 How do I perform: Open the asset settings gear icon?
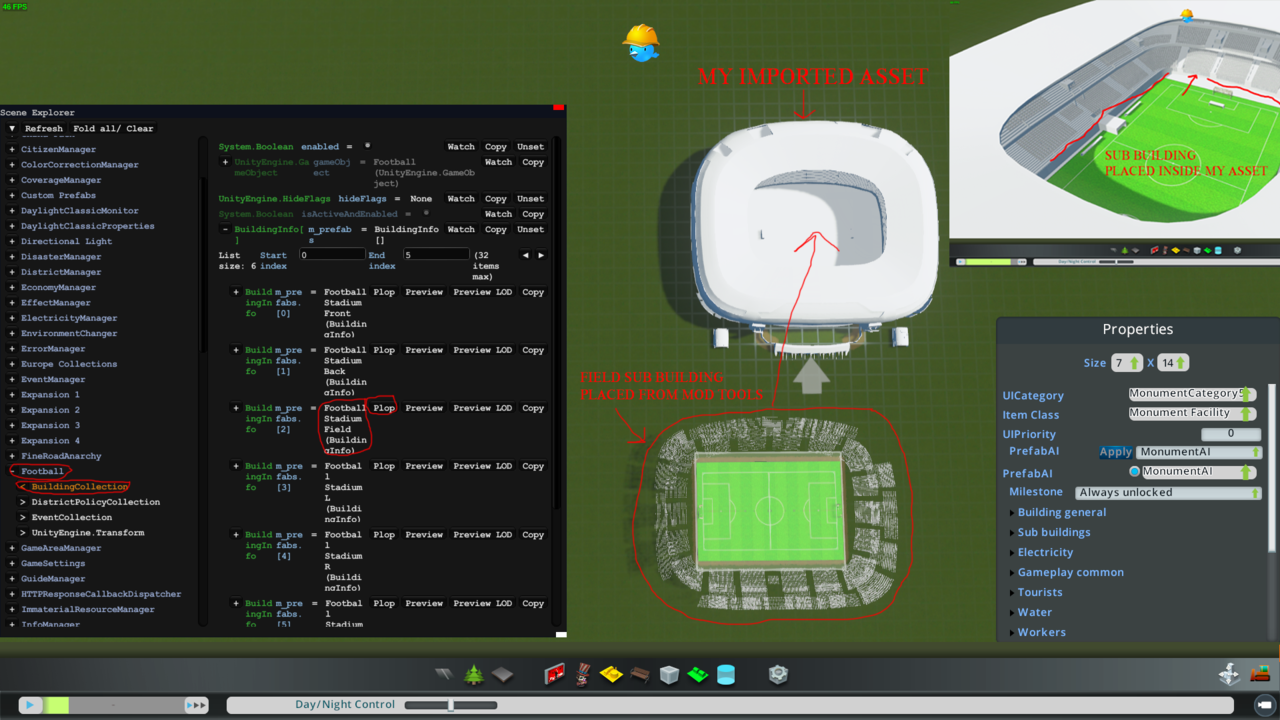click(x=778, y=675)
